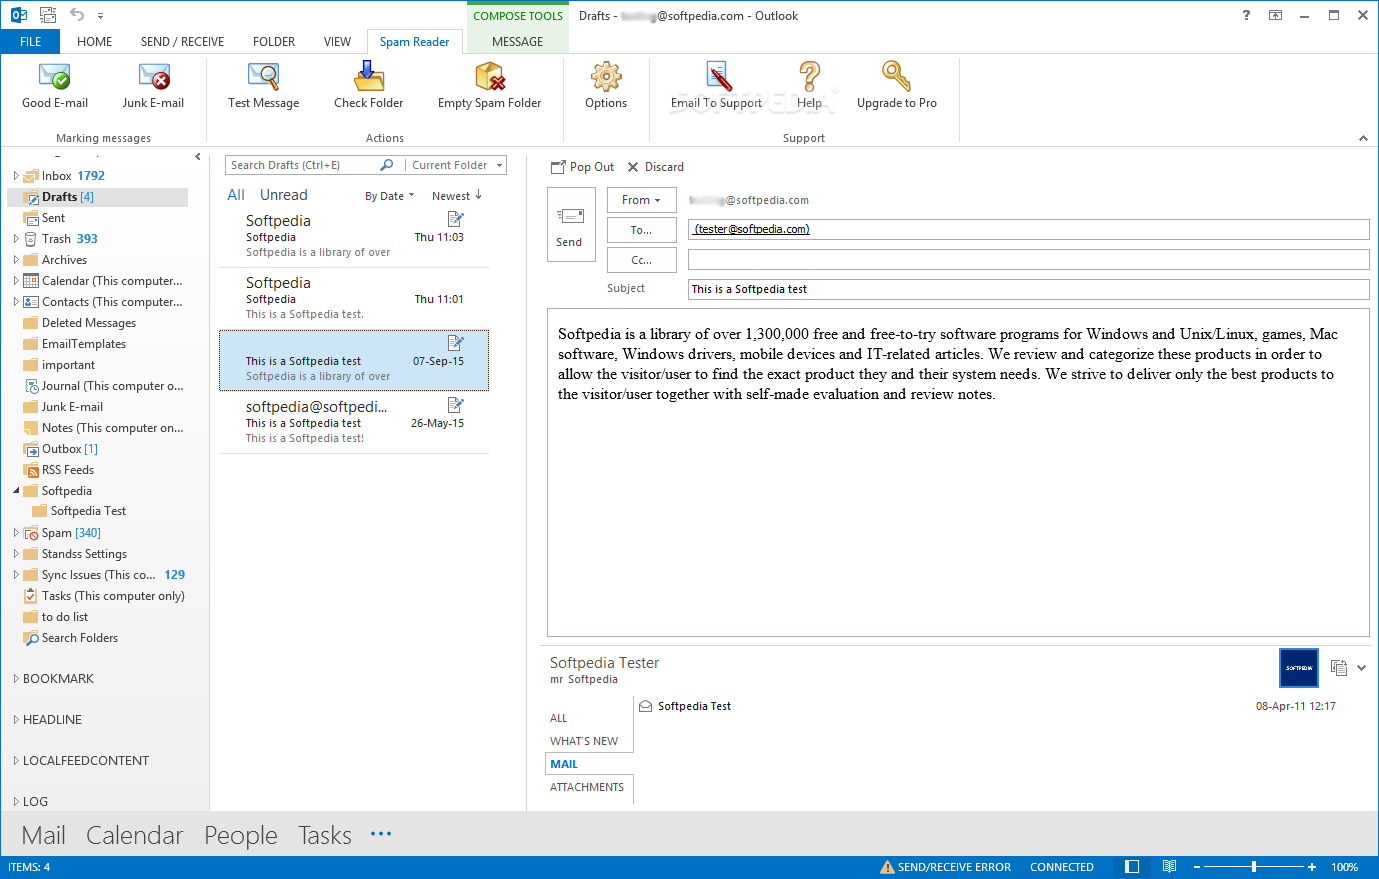Viewport: 1379px width, 879px height.
Task: Click the send/receive all folders quick icon
Action: click(47, 15)
